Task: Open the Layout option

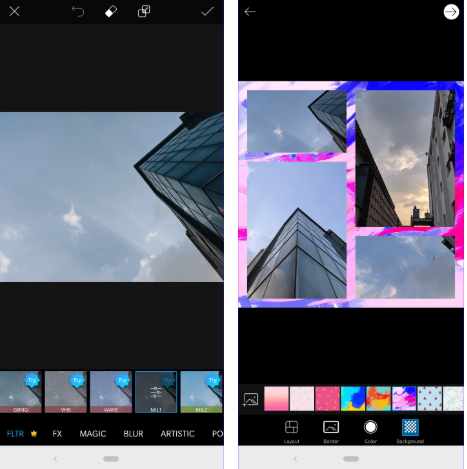Action: (x=291, y=432)
